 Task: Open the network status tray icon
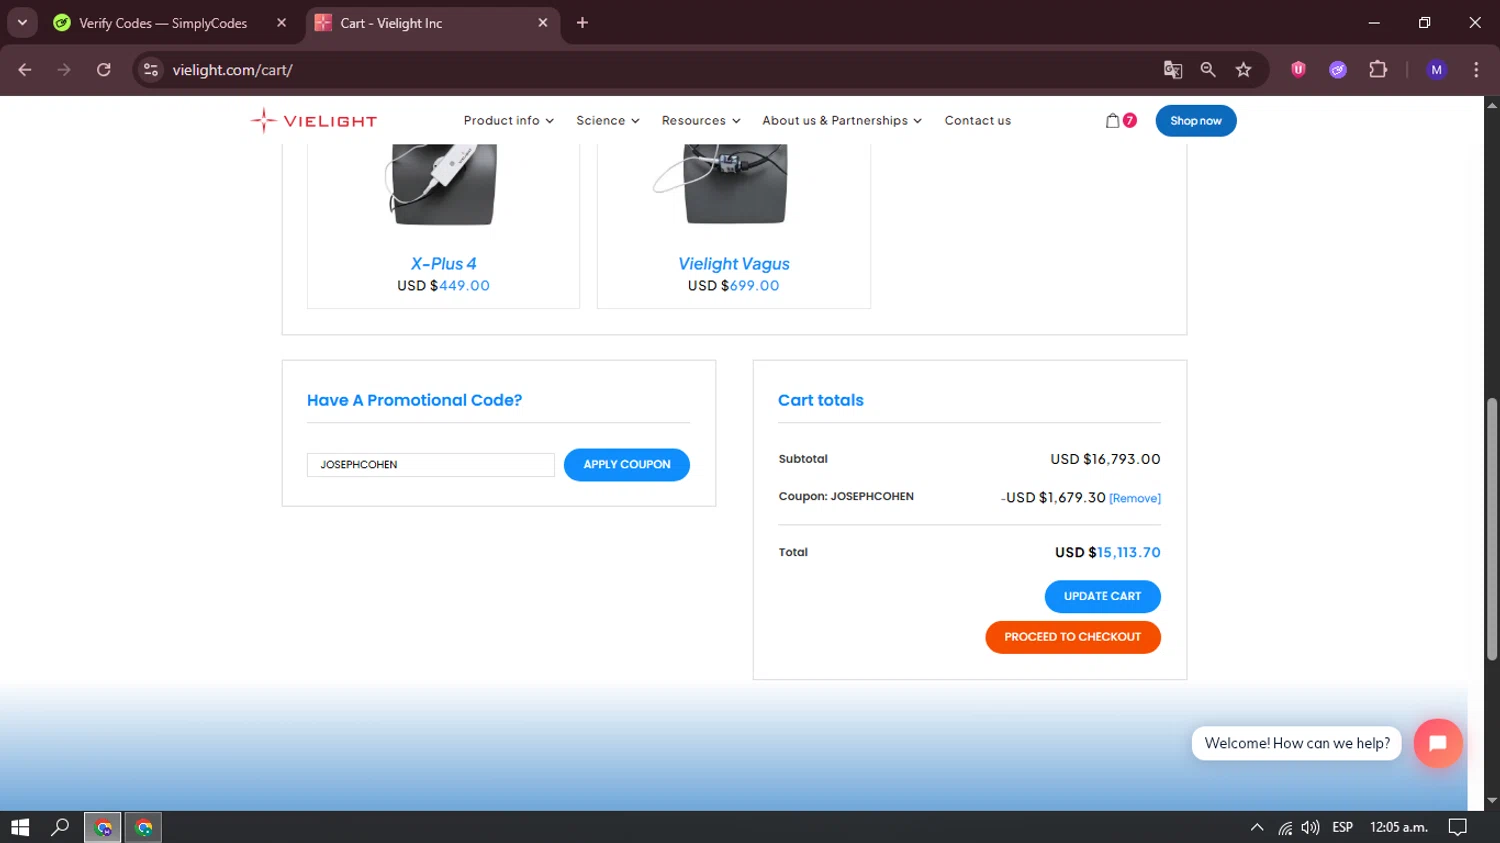click(1285, 827)
